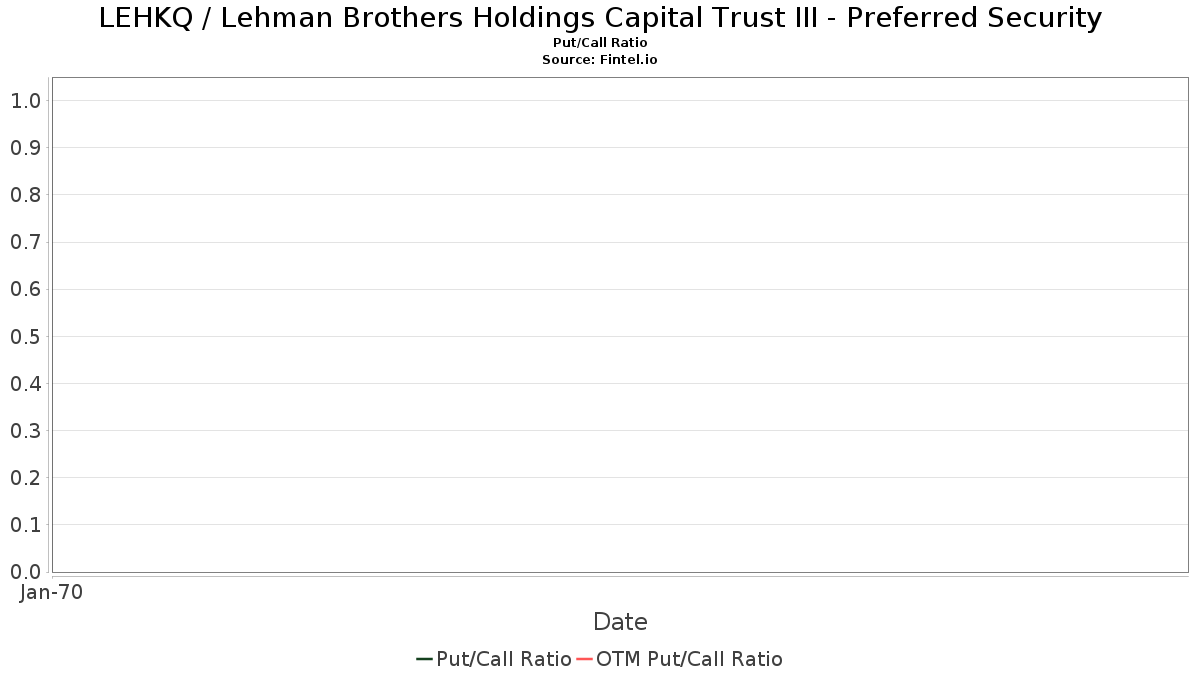Click the 0.5 y-axis label
1200x675 pixels.
pyautogui.click(x=25, y=337)
